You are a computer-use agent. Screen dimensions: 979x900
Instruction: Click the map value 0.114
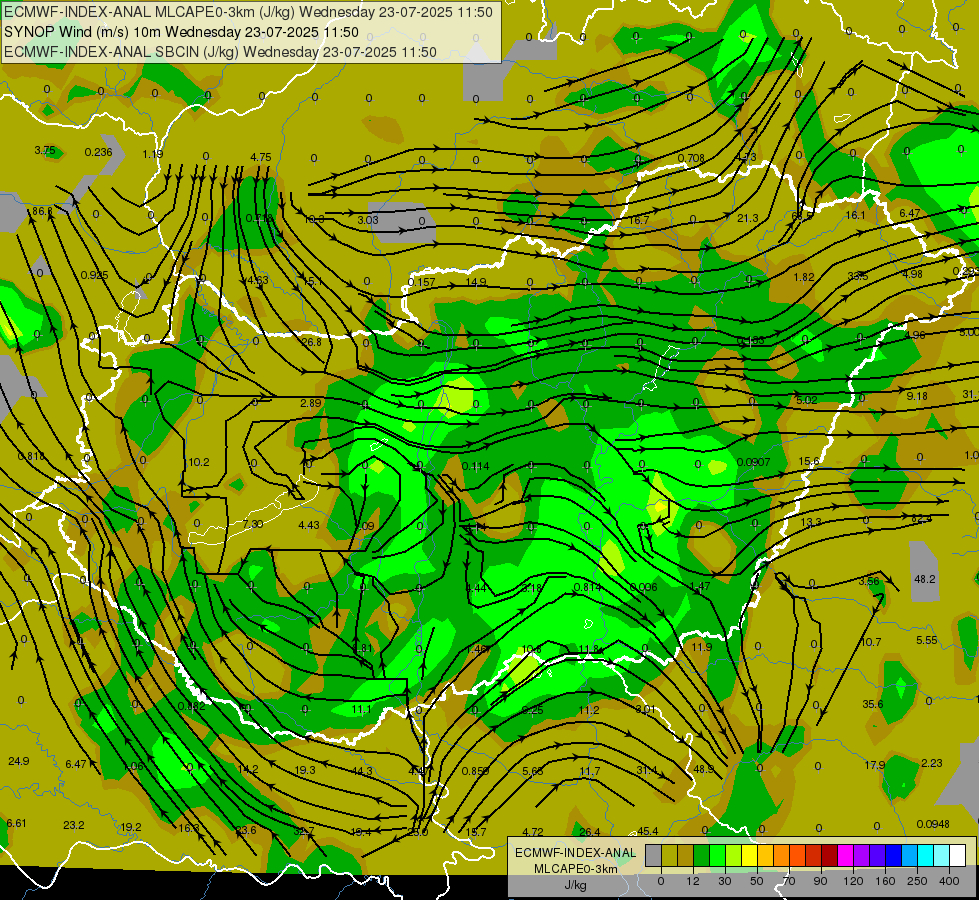point(475,466)
